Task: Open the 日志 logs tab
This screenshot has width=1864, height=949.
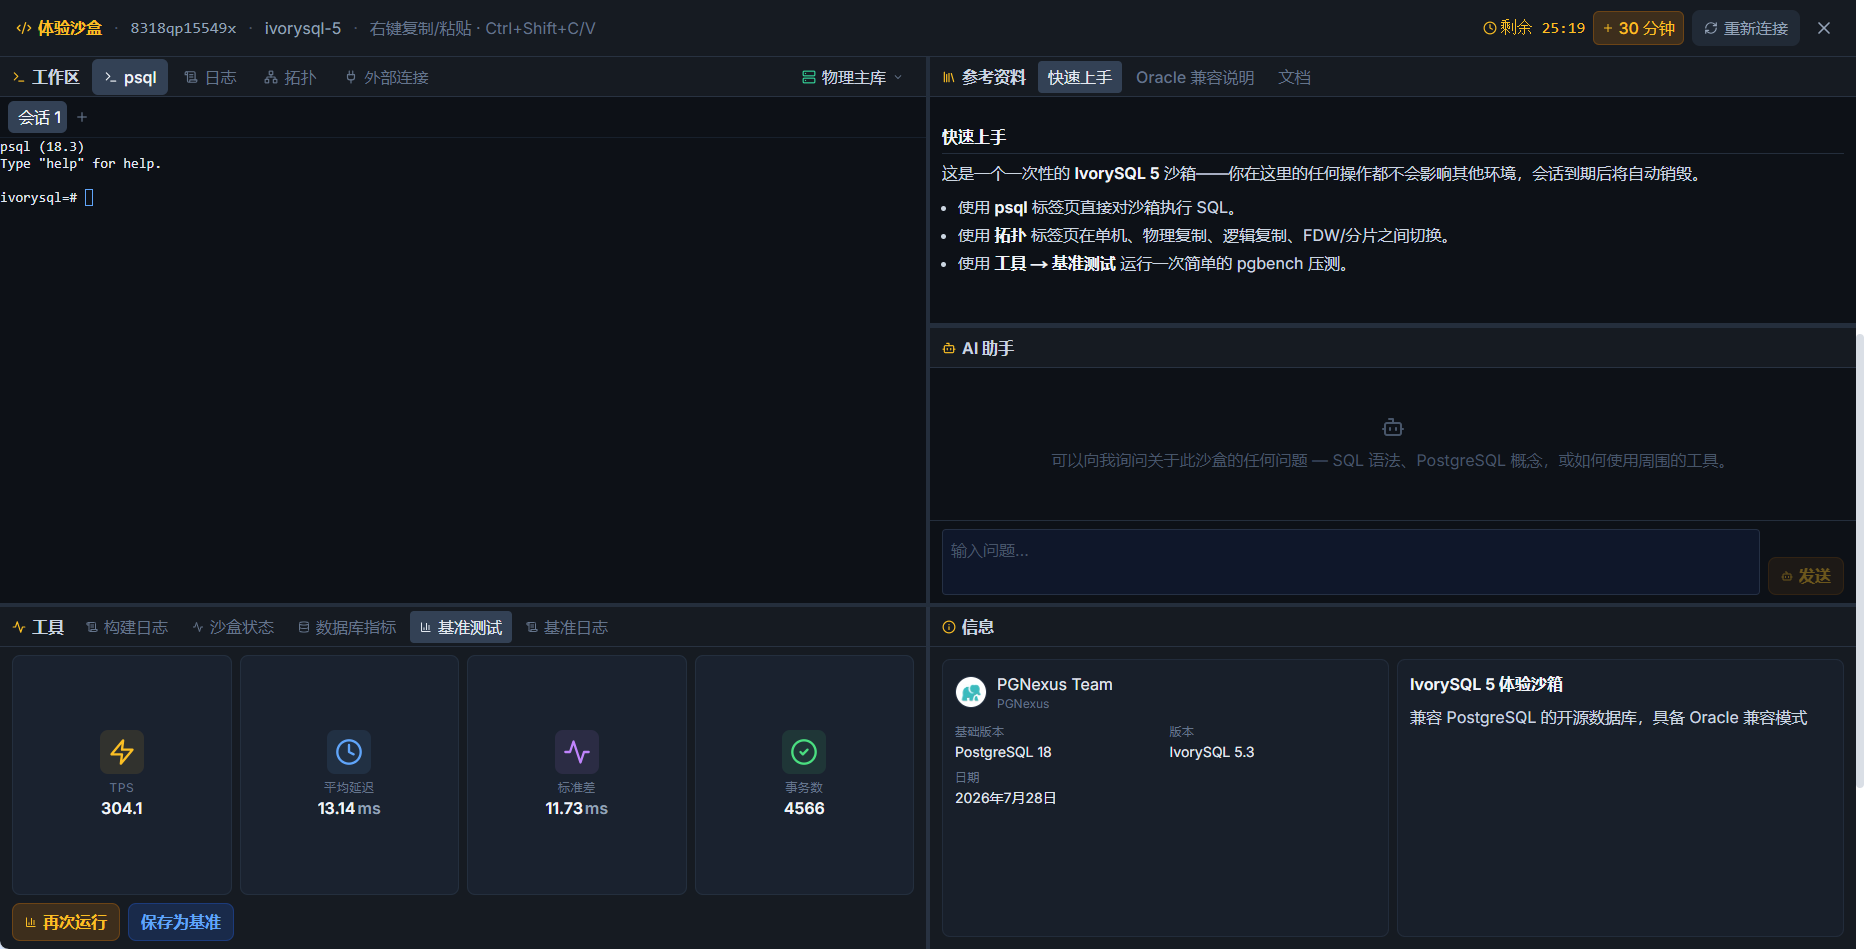Action: tap(210, 77)
